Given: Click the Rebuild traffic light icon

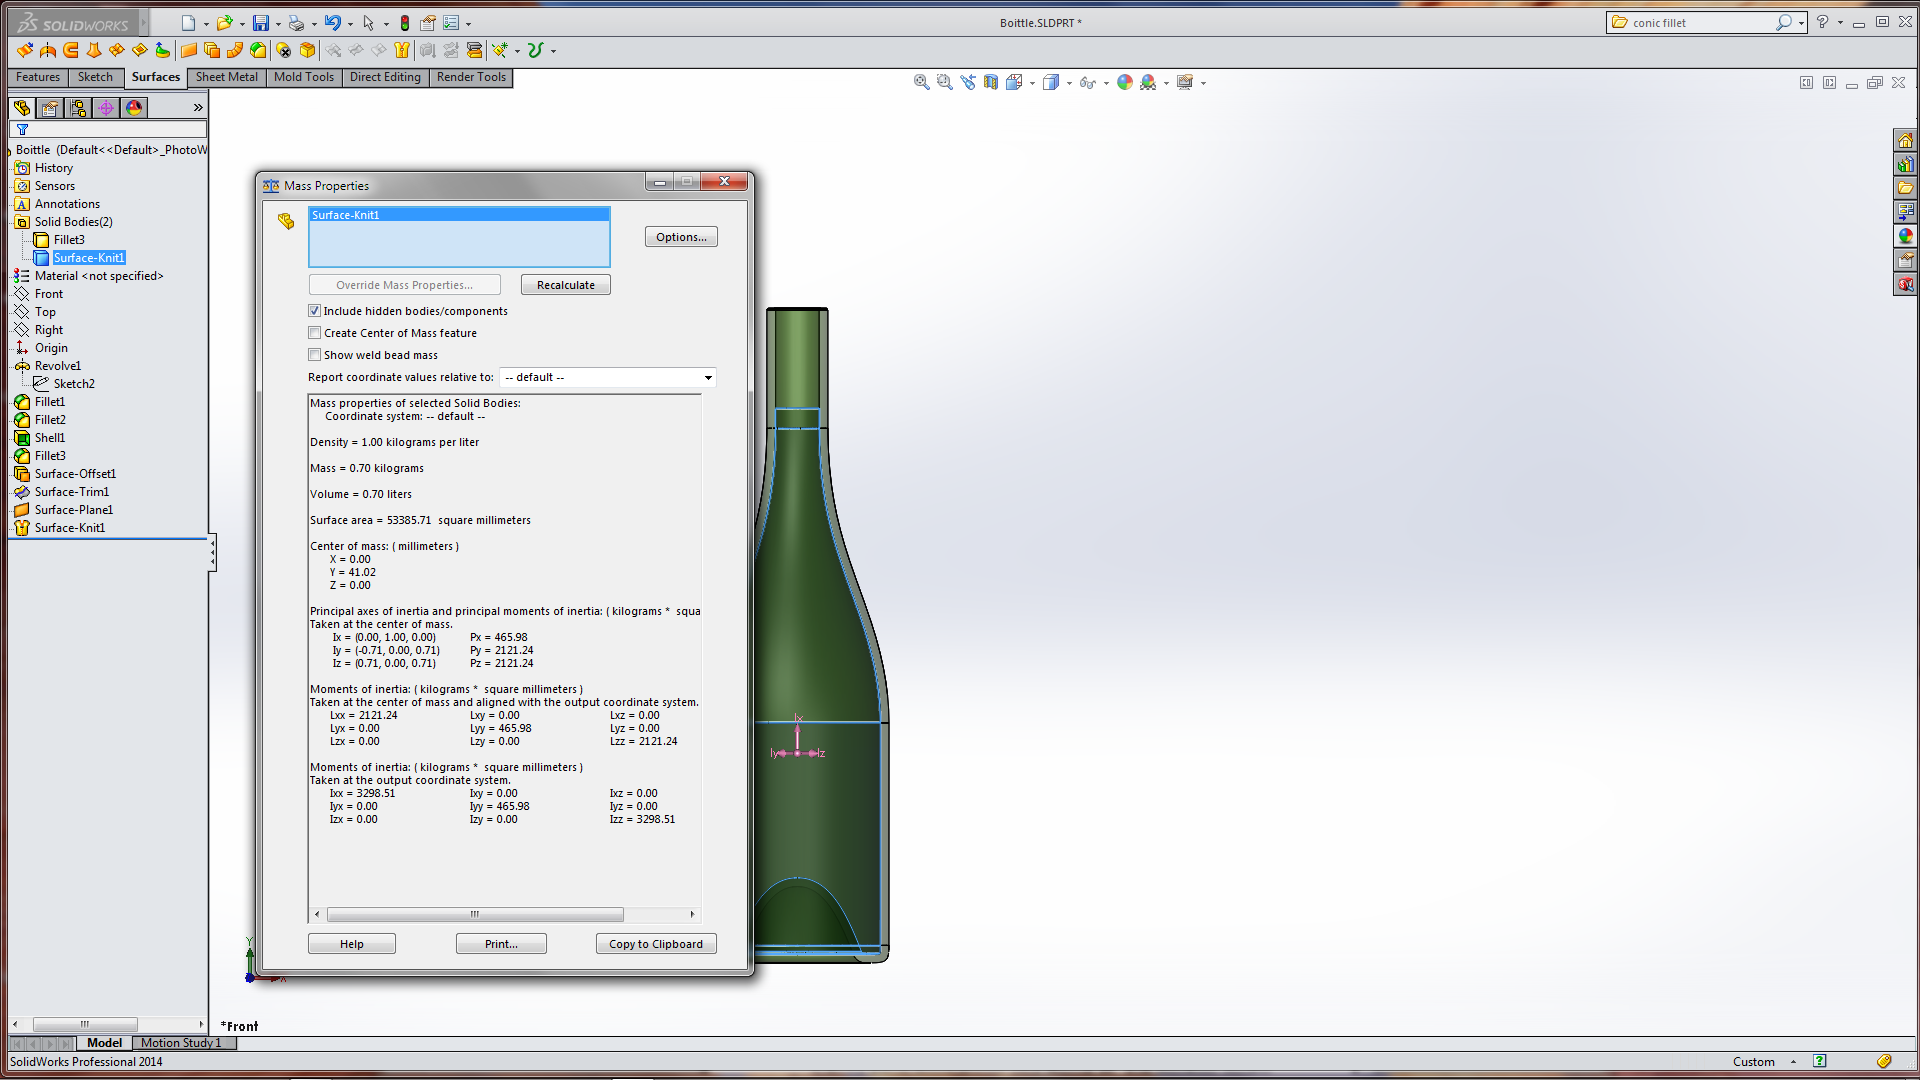Looking at the screenshot, I should pos(405,23).
